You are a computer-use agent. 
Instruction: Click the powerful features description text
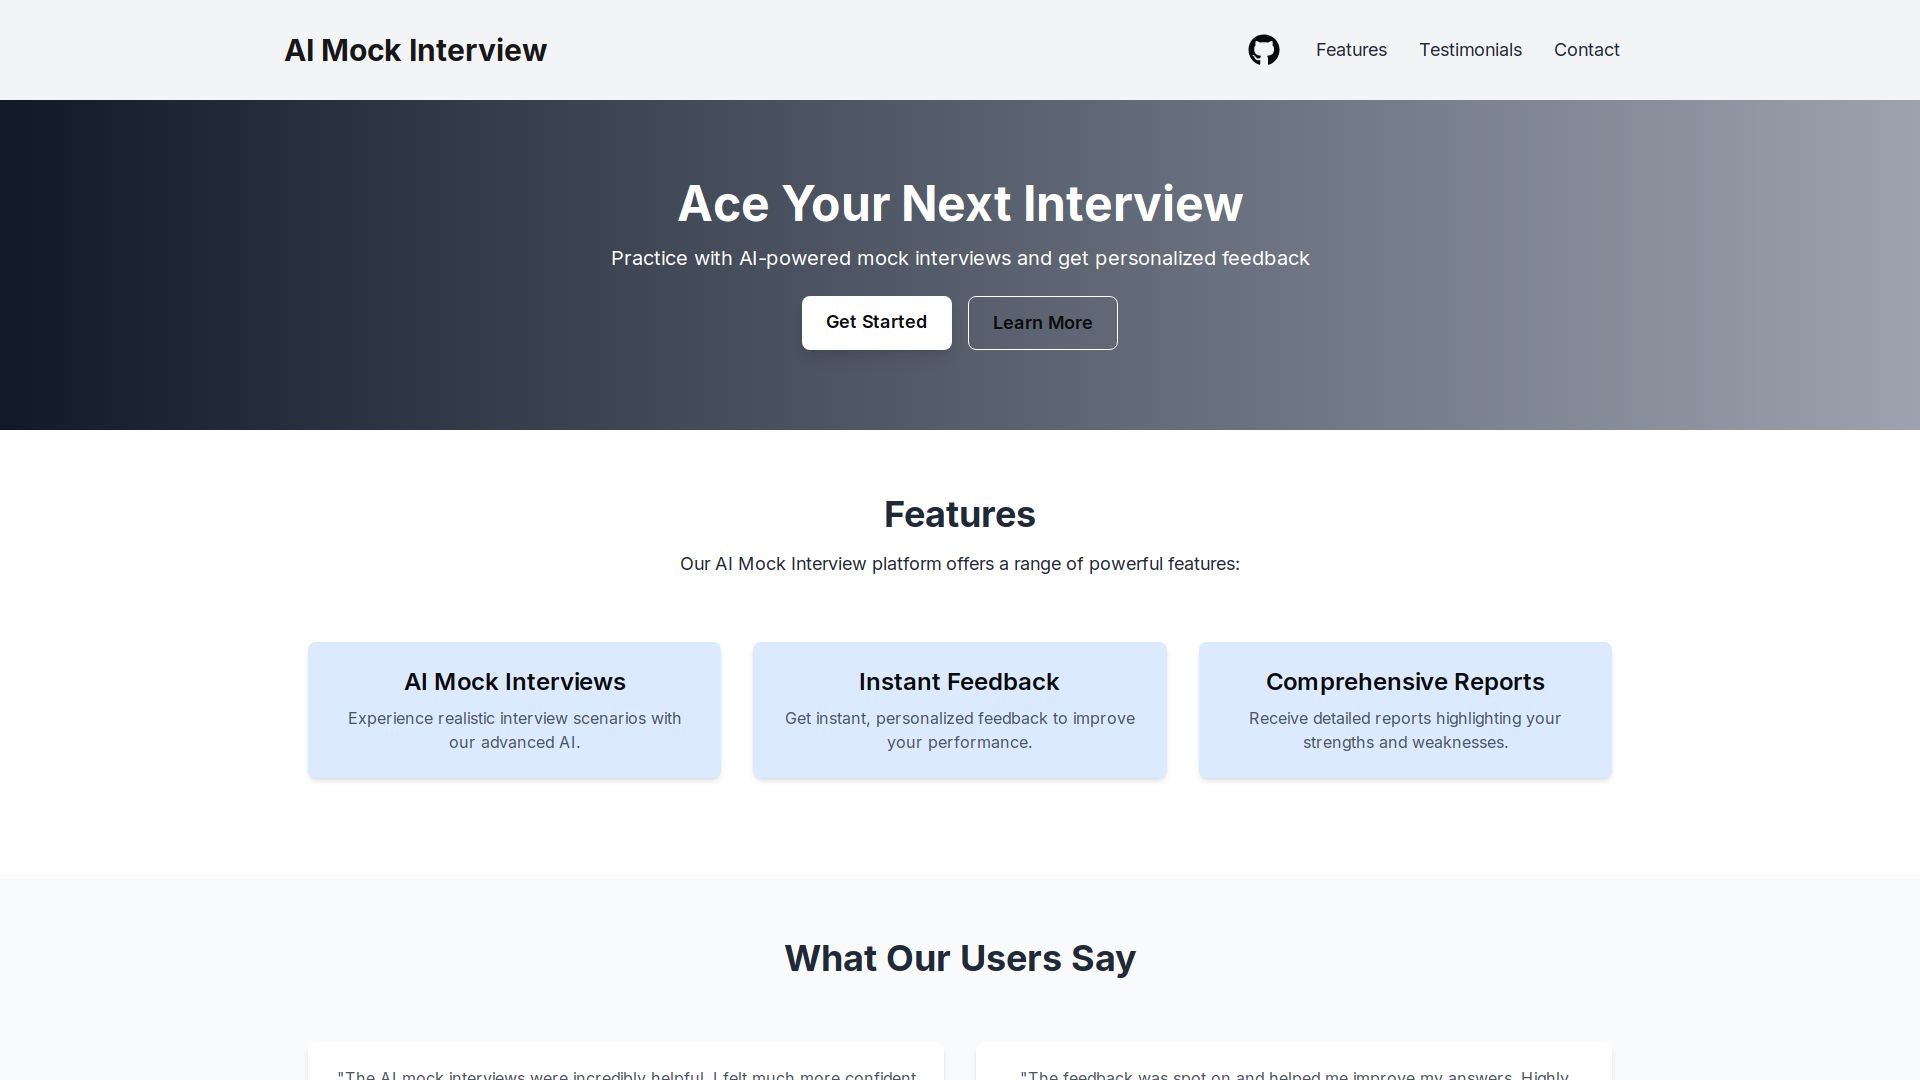coord(959,563)
